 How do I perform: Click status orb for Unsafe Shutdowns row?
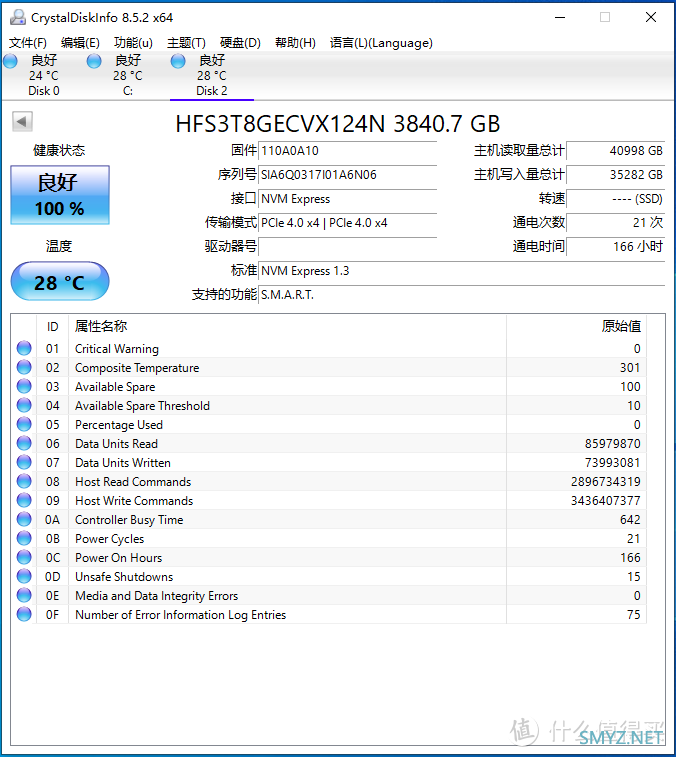click(x=24, y=576)
